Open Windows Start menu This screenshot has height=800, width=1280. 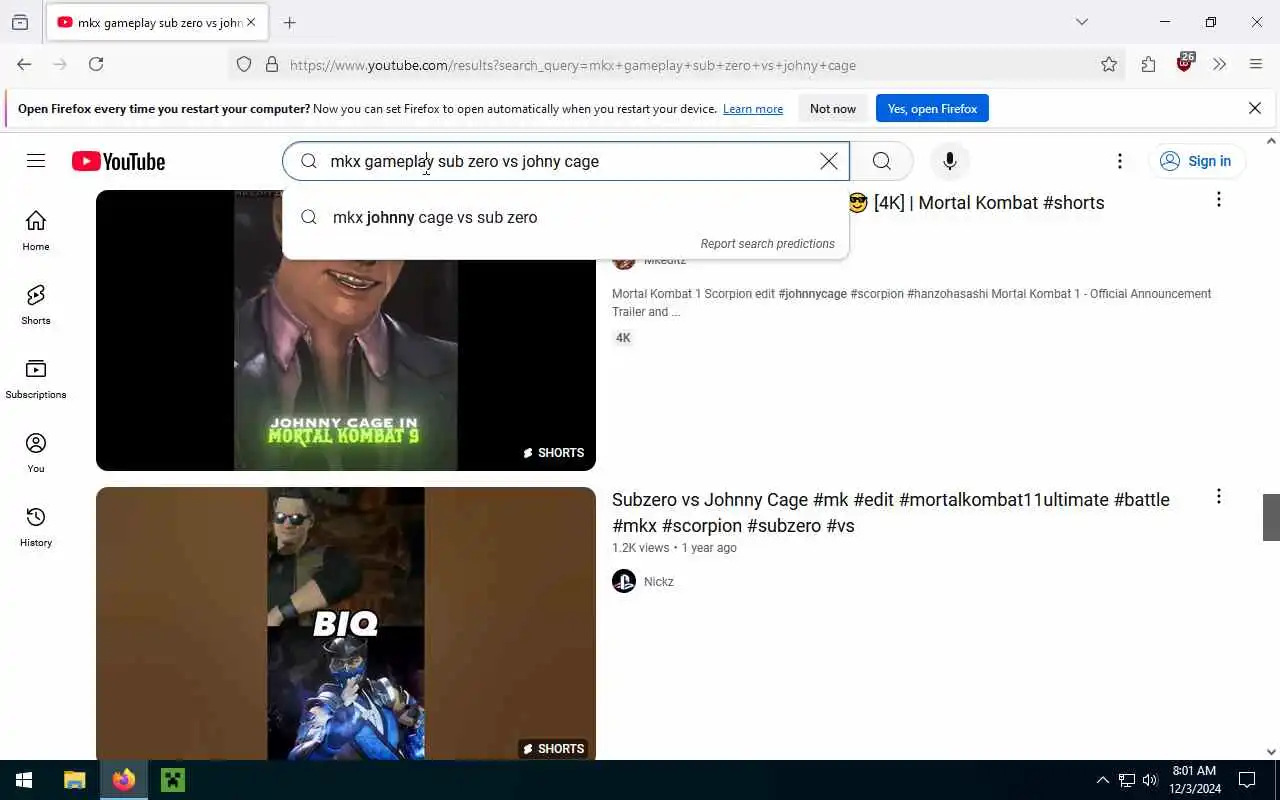click(24, 780)
